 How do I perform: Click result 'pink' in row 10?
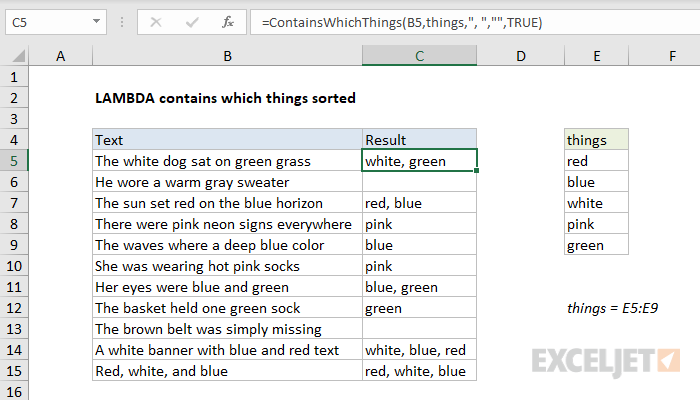tap(419, 266)
